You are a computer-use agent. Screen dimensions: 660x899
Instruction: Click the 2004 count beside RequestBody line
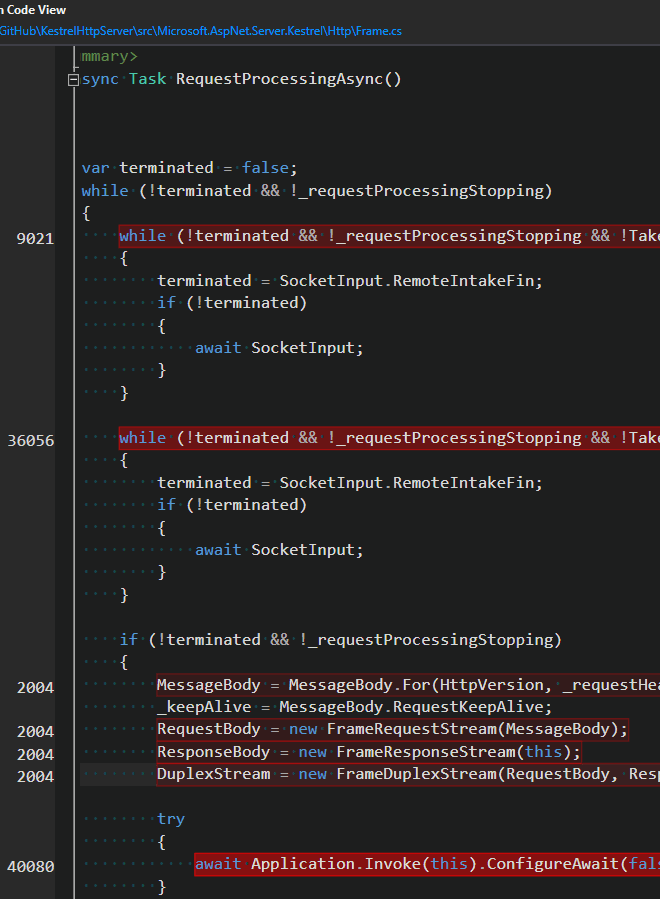tap(36, 732)
